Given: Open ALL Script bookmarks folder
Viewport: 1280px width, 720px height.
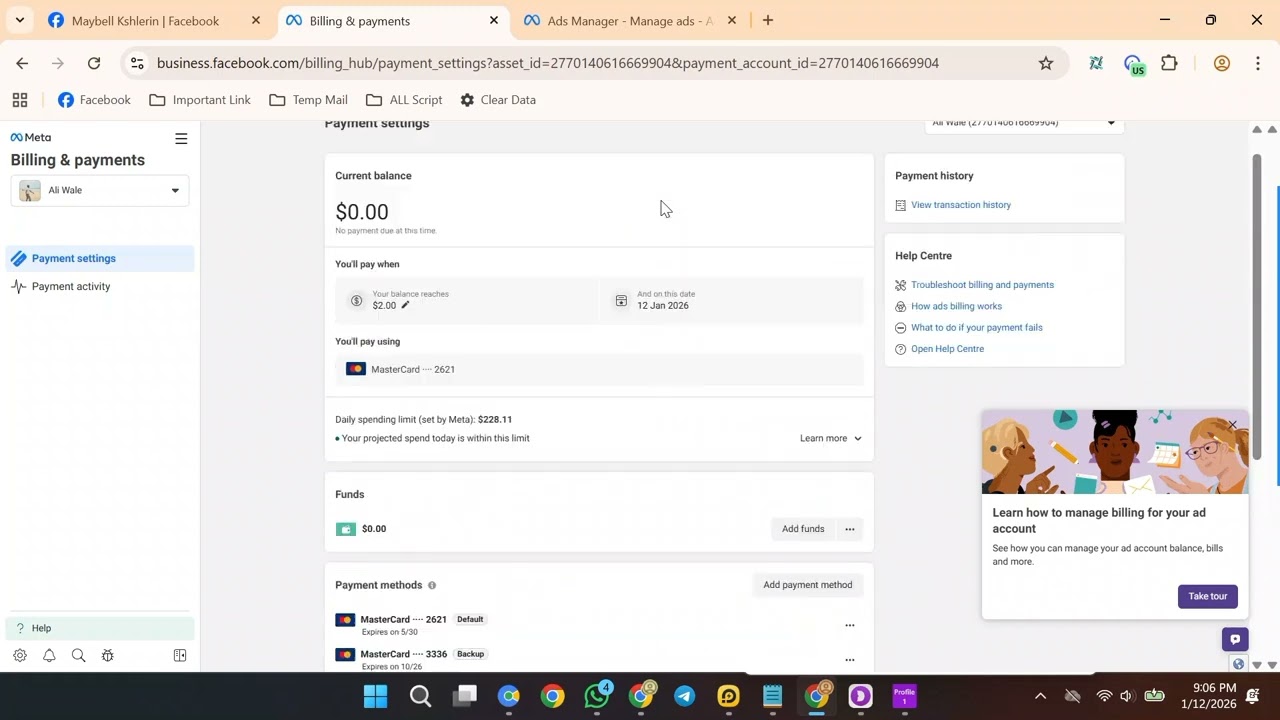Looking at the screenshot, I should coord(404,100).
